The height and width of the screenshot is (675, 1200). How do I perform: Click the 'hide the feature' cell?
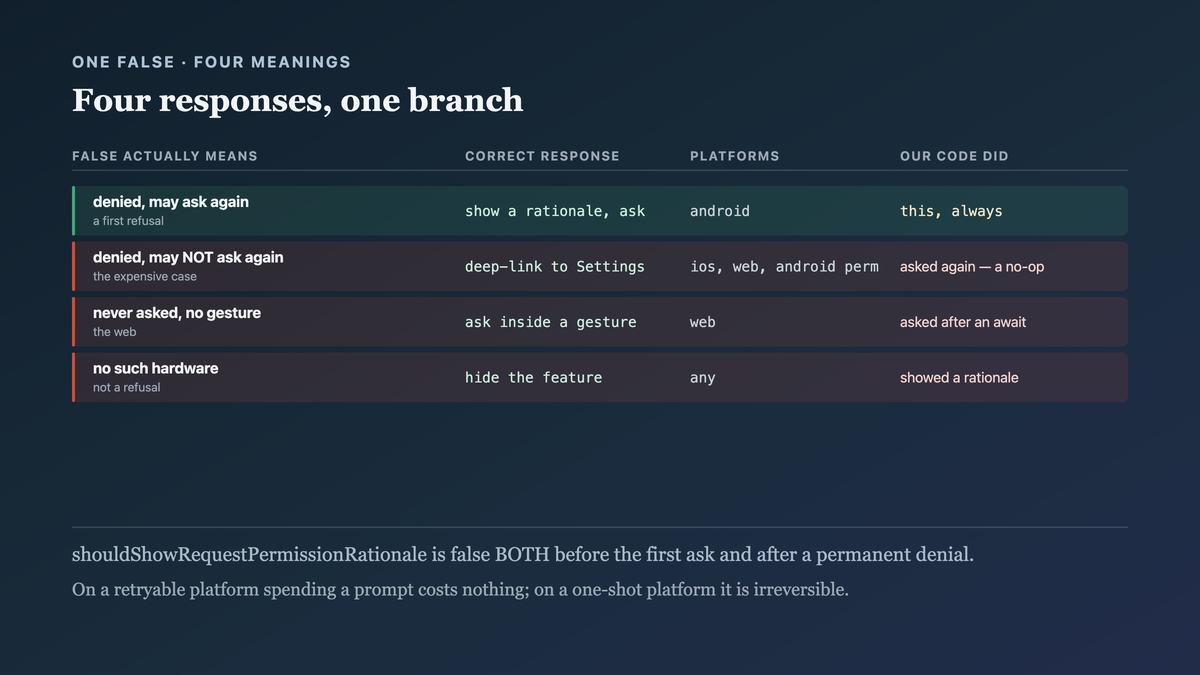pos(534,378)
